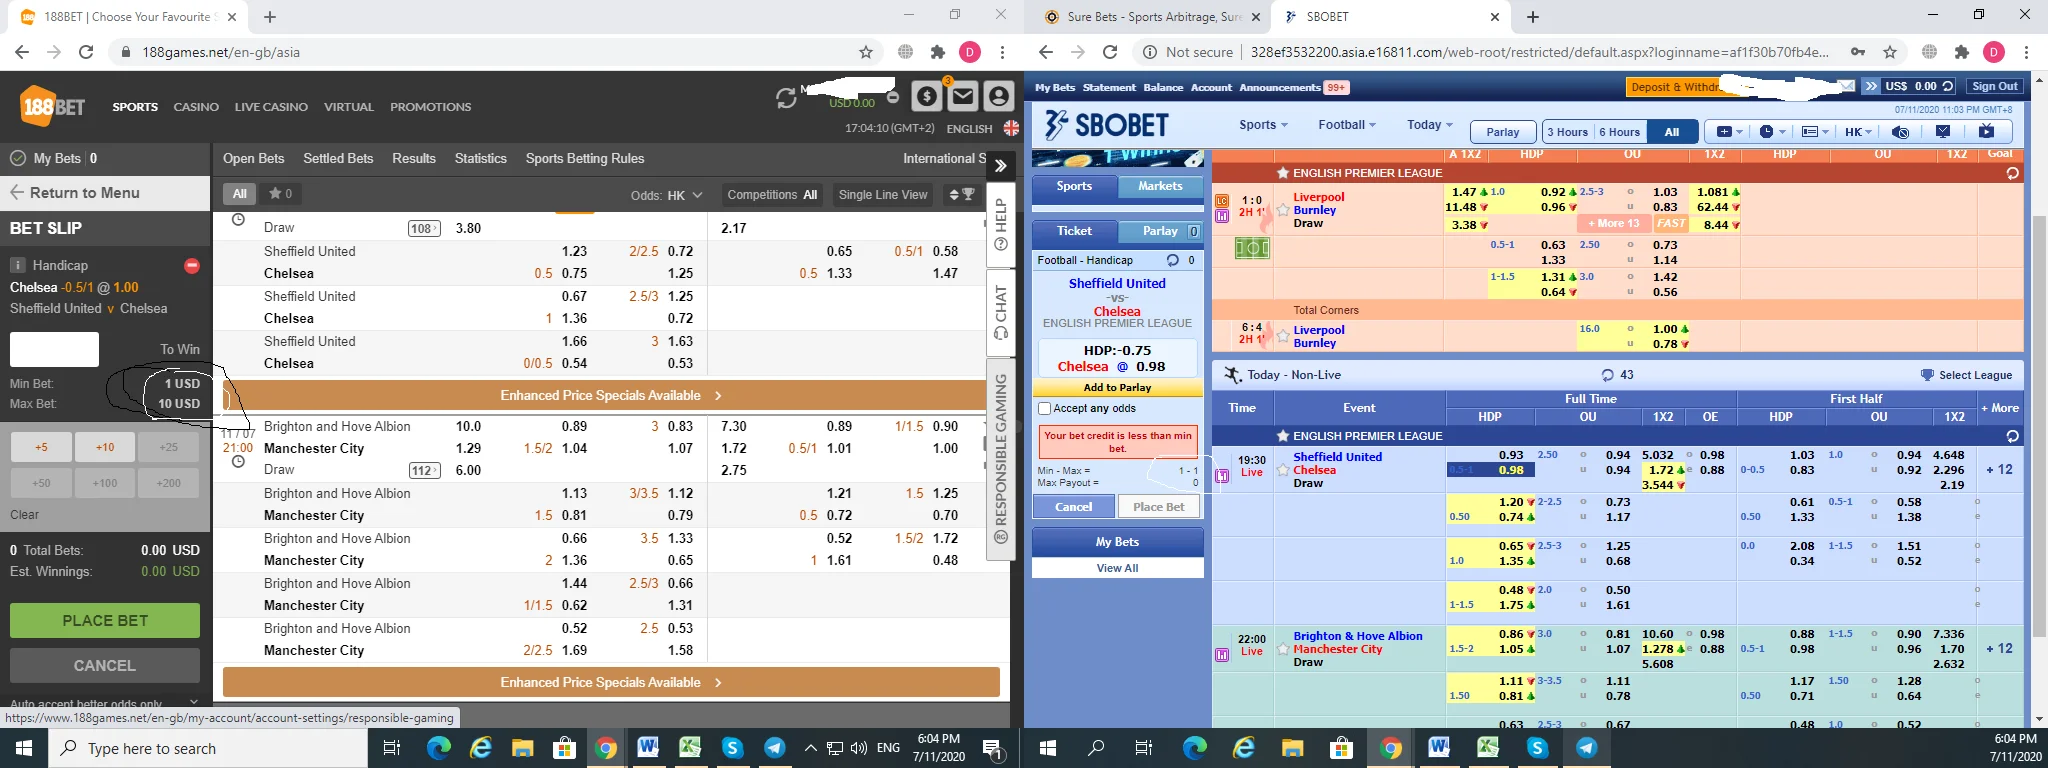Click the 188BET logo

[52, 106]
